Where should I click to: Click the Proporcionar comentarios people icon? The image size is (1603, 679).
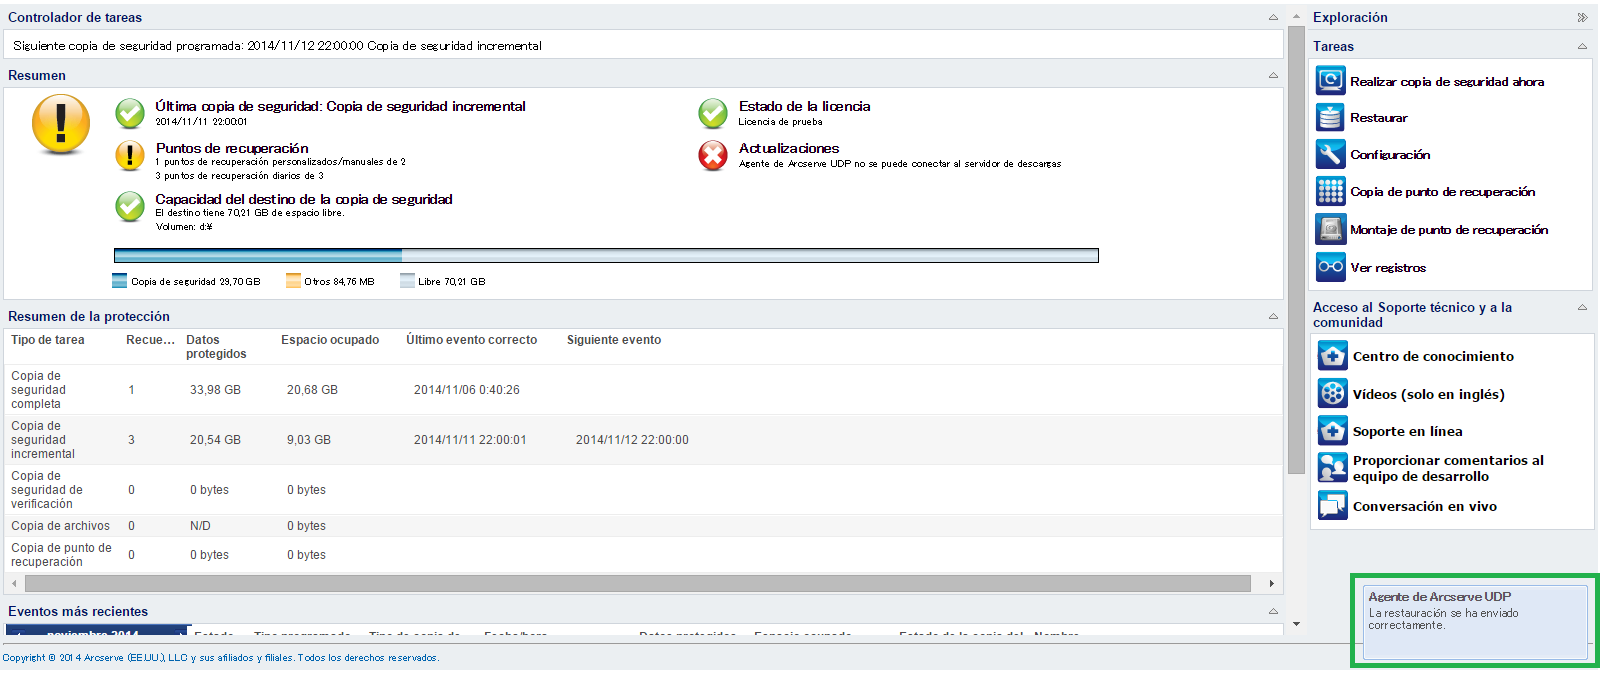(1332, 467)
